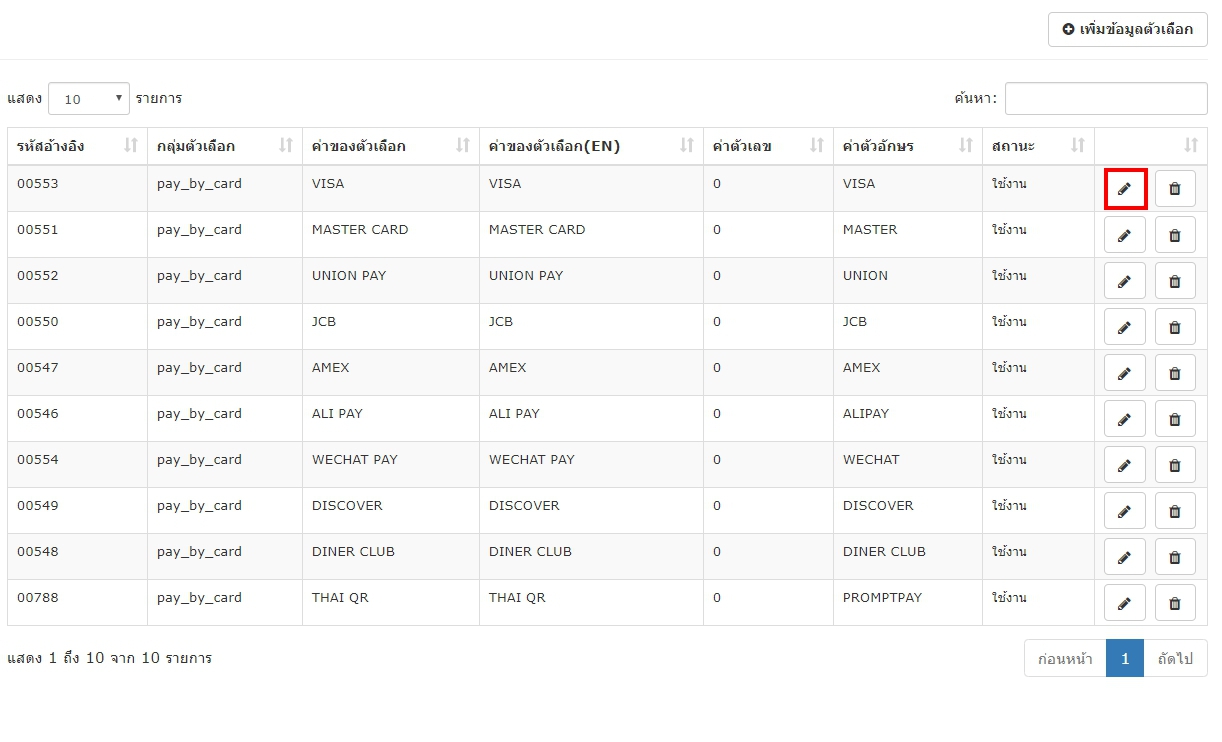The height and width of the screenshot is (742, 1222).
Task: Edit the VISA row with the pencil icon
Action: tap(1125, 188)
